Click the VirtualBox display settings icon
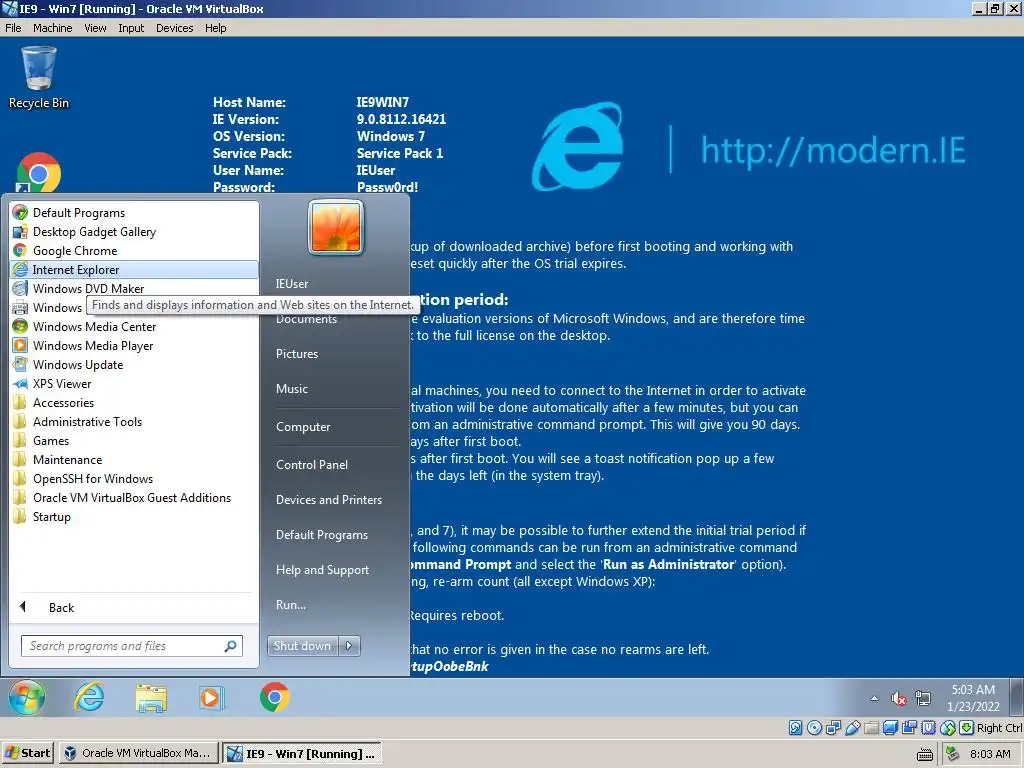1024x768 pixels. (890, 728)
